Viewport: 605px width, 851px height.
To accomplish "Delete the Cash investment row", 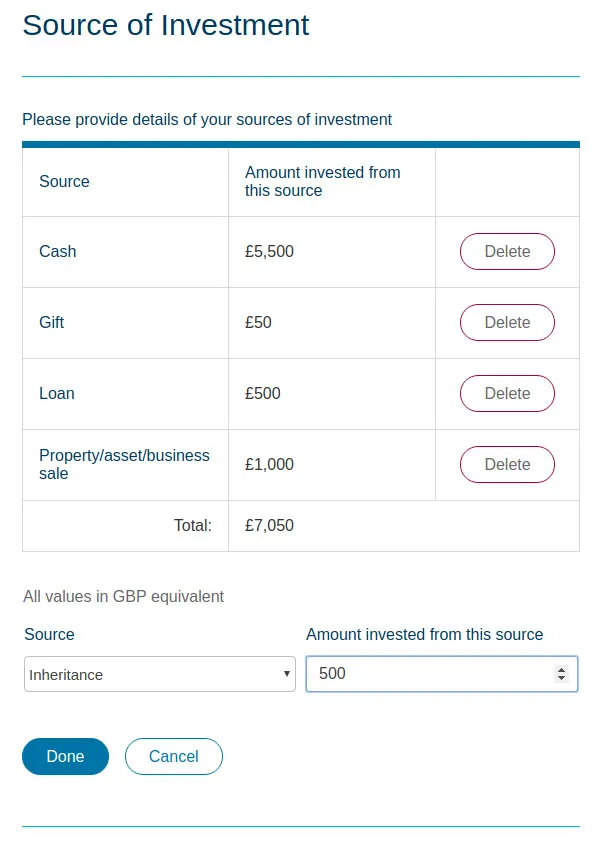I will [x=507, y=251].
